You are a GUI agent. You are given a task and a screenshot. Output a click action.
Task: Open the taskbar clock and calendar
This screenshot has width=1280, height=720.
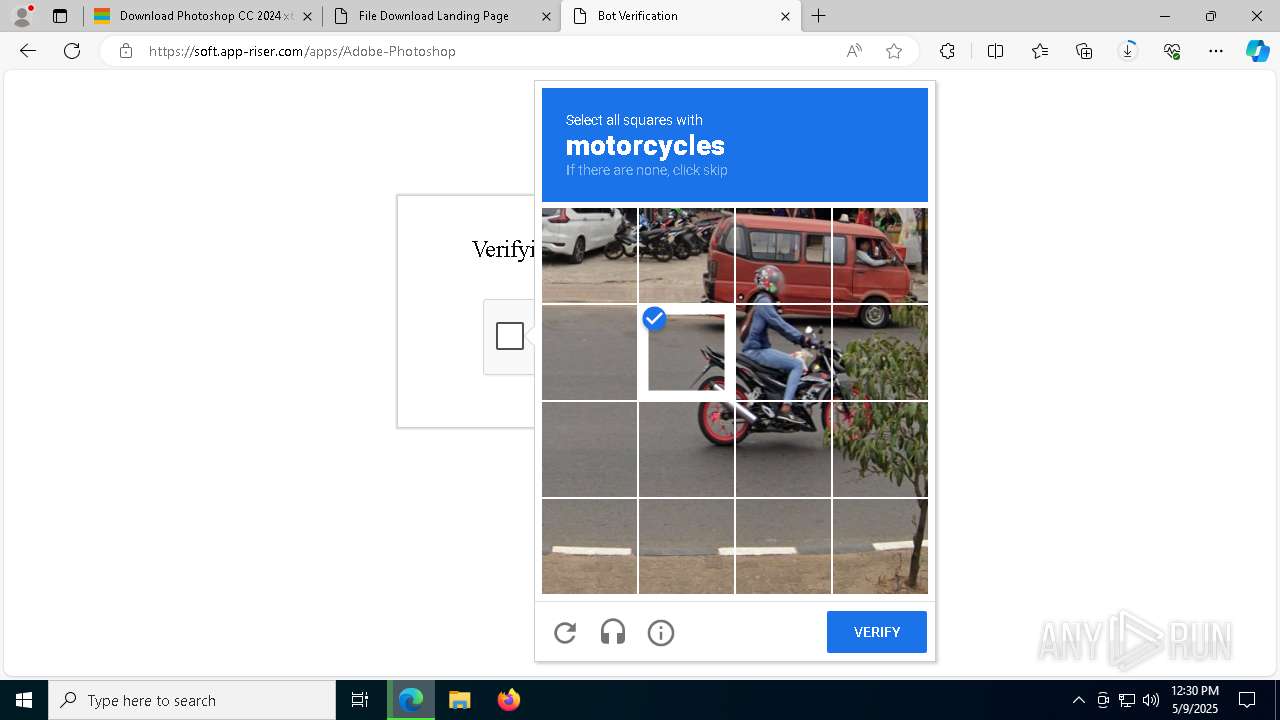coord(1194,700)
